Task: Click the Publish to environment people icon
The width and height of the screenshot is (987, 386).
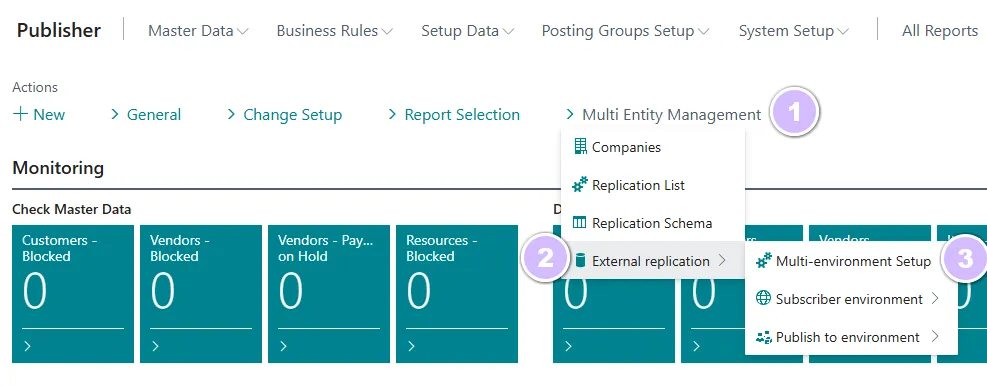Action: tap(764, 337)
